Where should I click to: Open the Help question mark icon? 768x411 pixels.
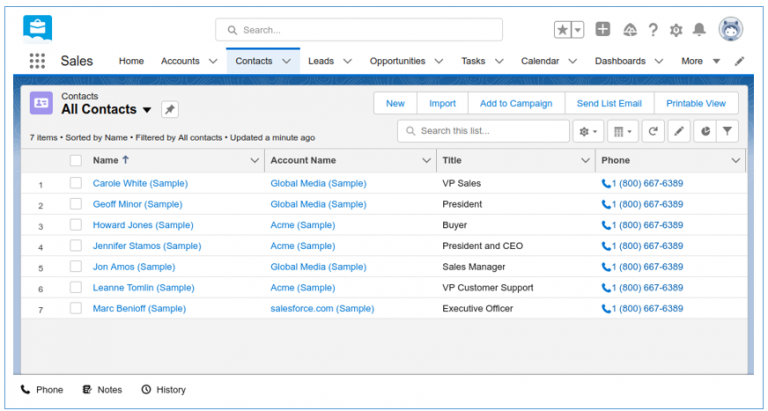click(x=653, y=30)
